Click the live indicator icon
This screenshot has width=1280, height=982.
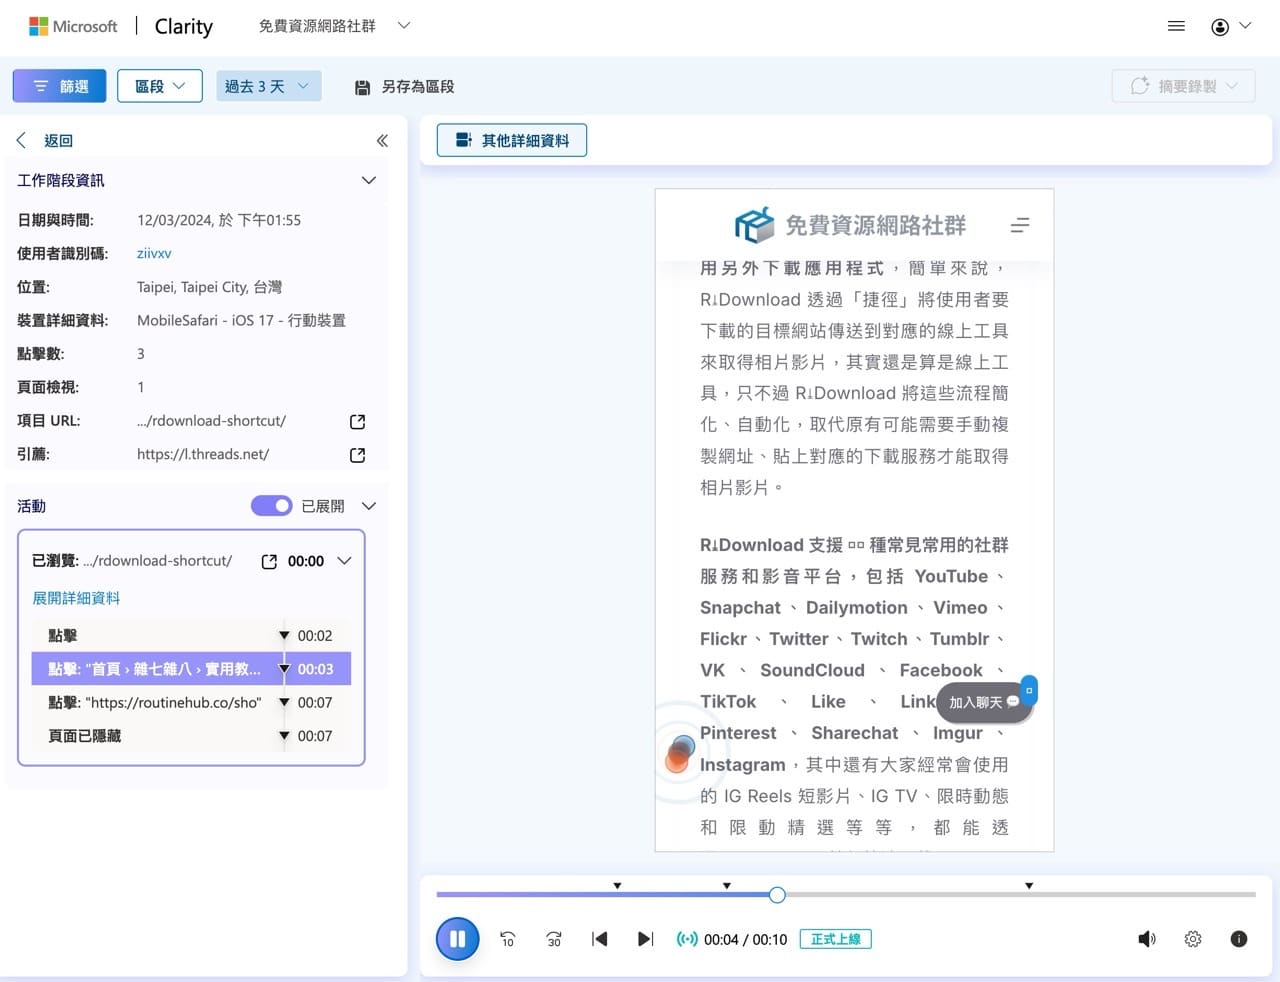coord(687,939)
